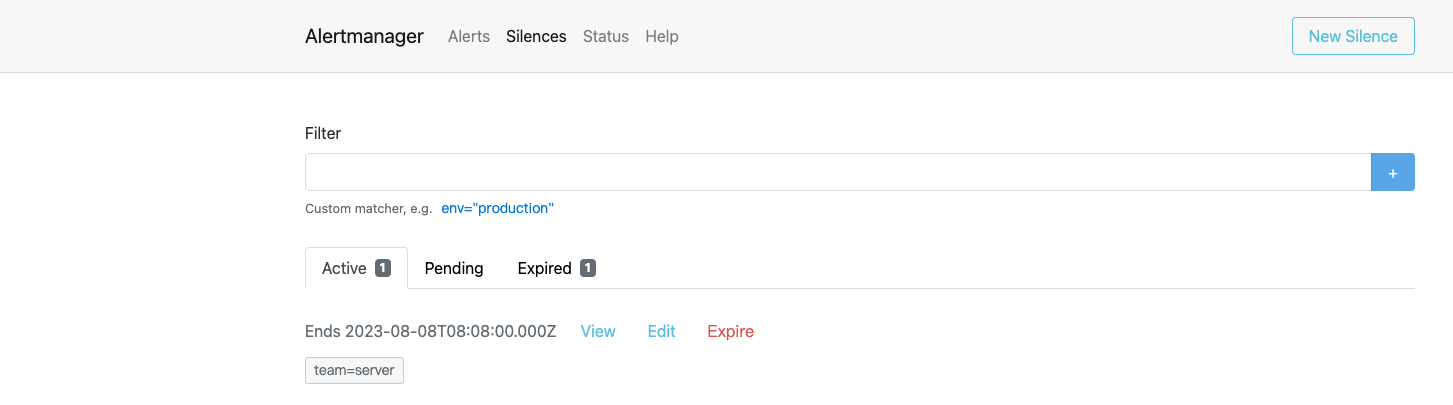Open the Help link in navbar
The height and width of the screenshot is (405, 1453).
[x=662, y=36]
